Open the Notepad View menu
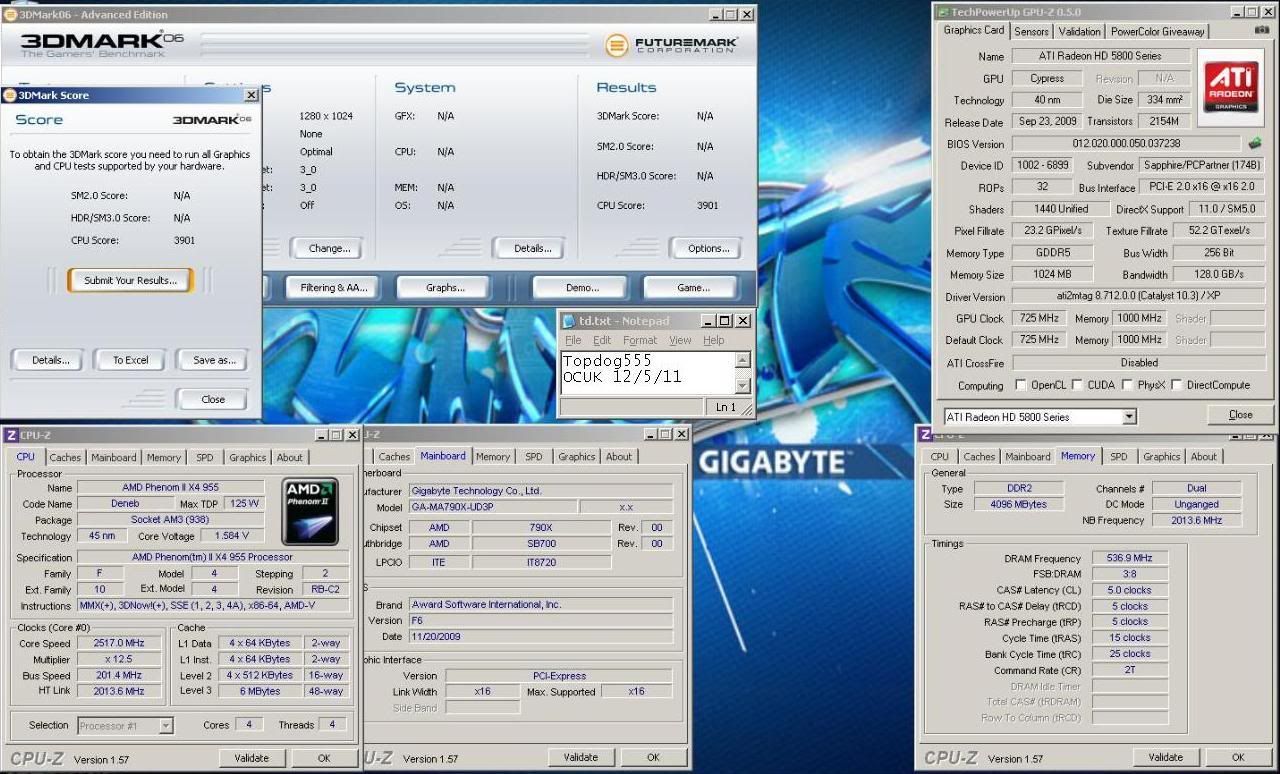The height and width of the screenshot is (774, 1280). [680, 340]
